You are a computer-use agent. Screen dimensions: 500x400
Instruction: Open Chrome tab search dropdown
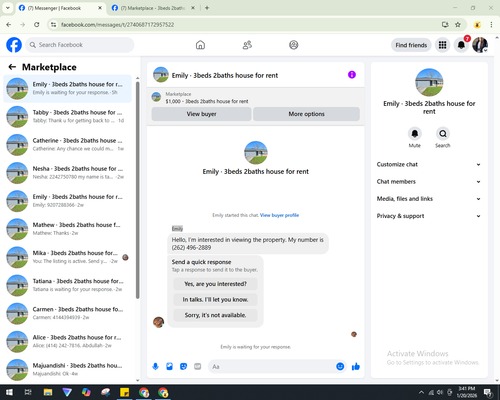[8, 8]
